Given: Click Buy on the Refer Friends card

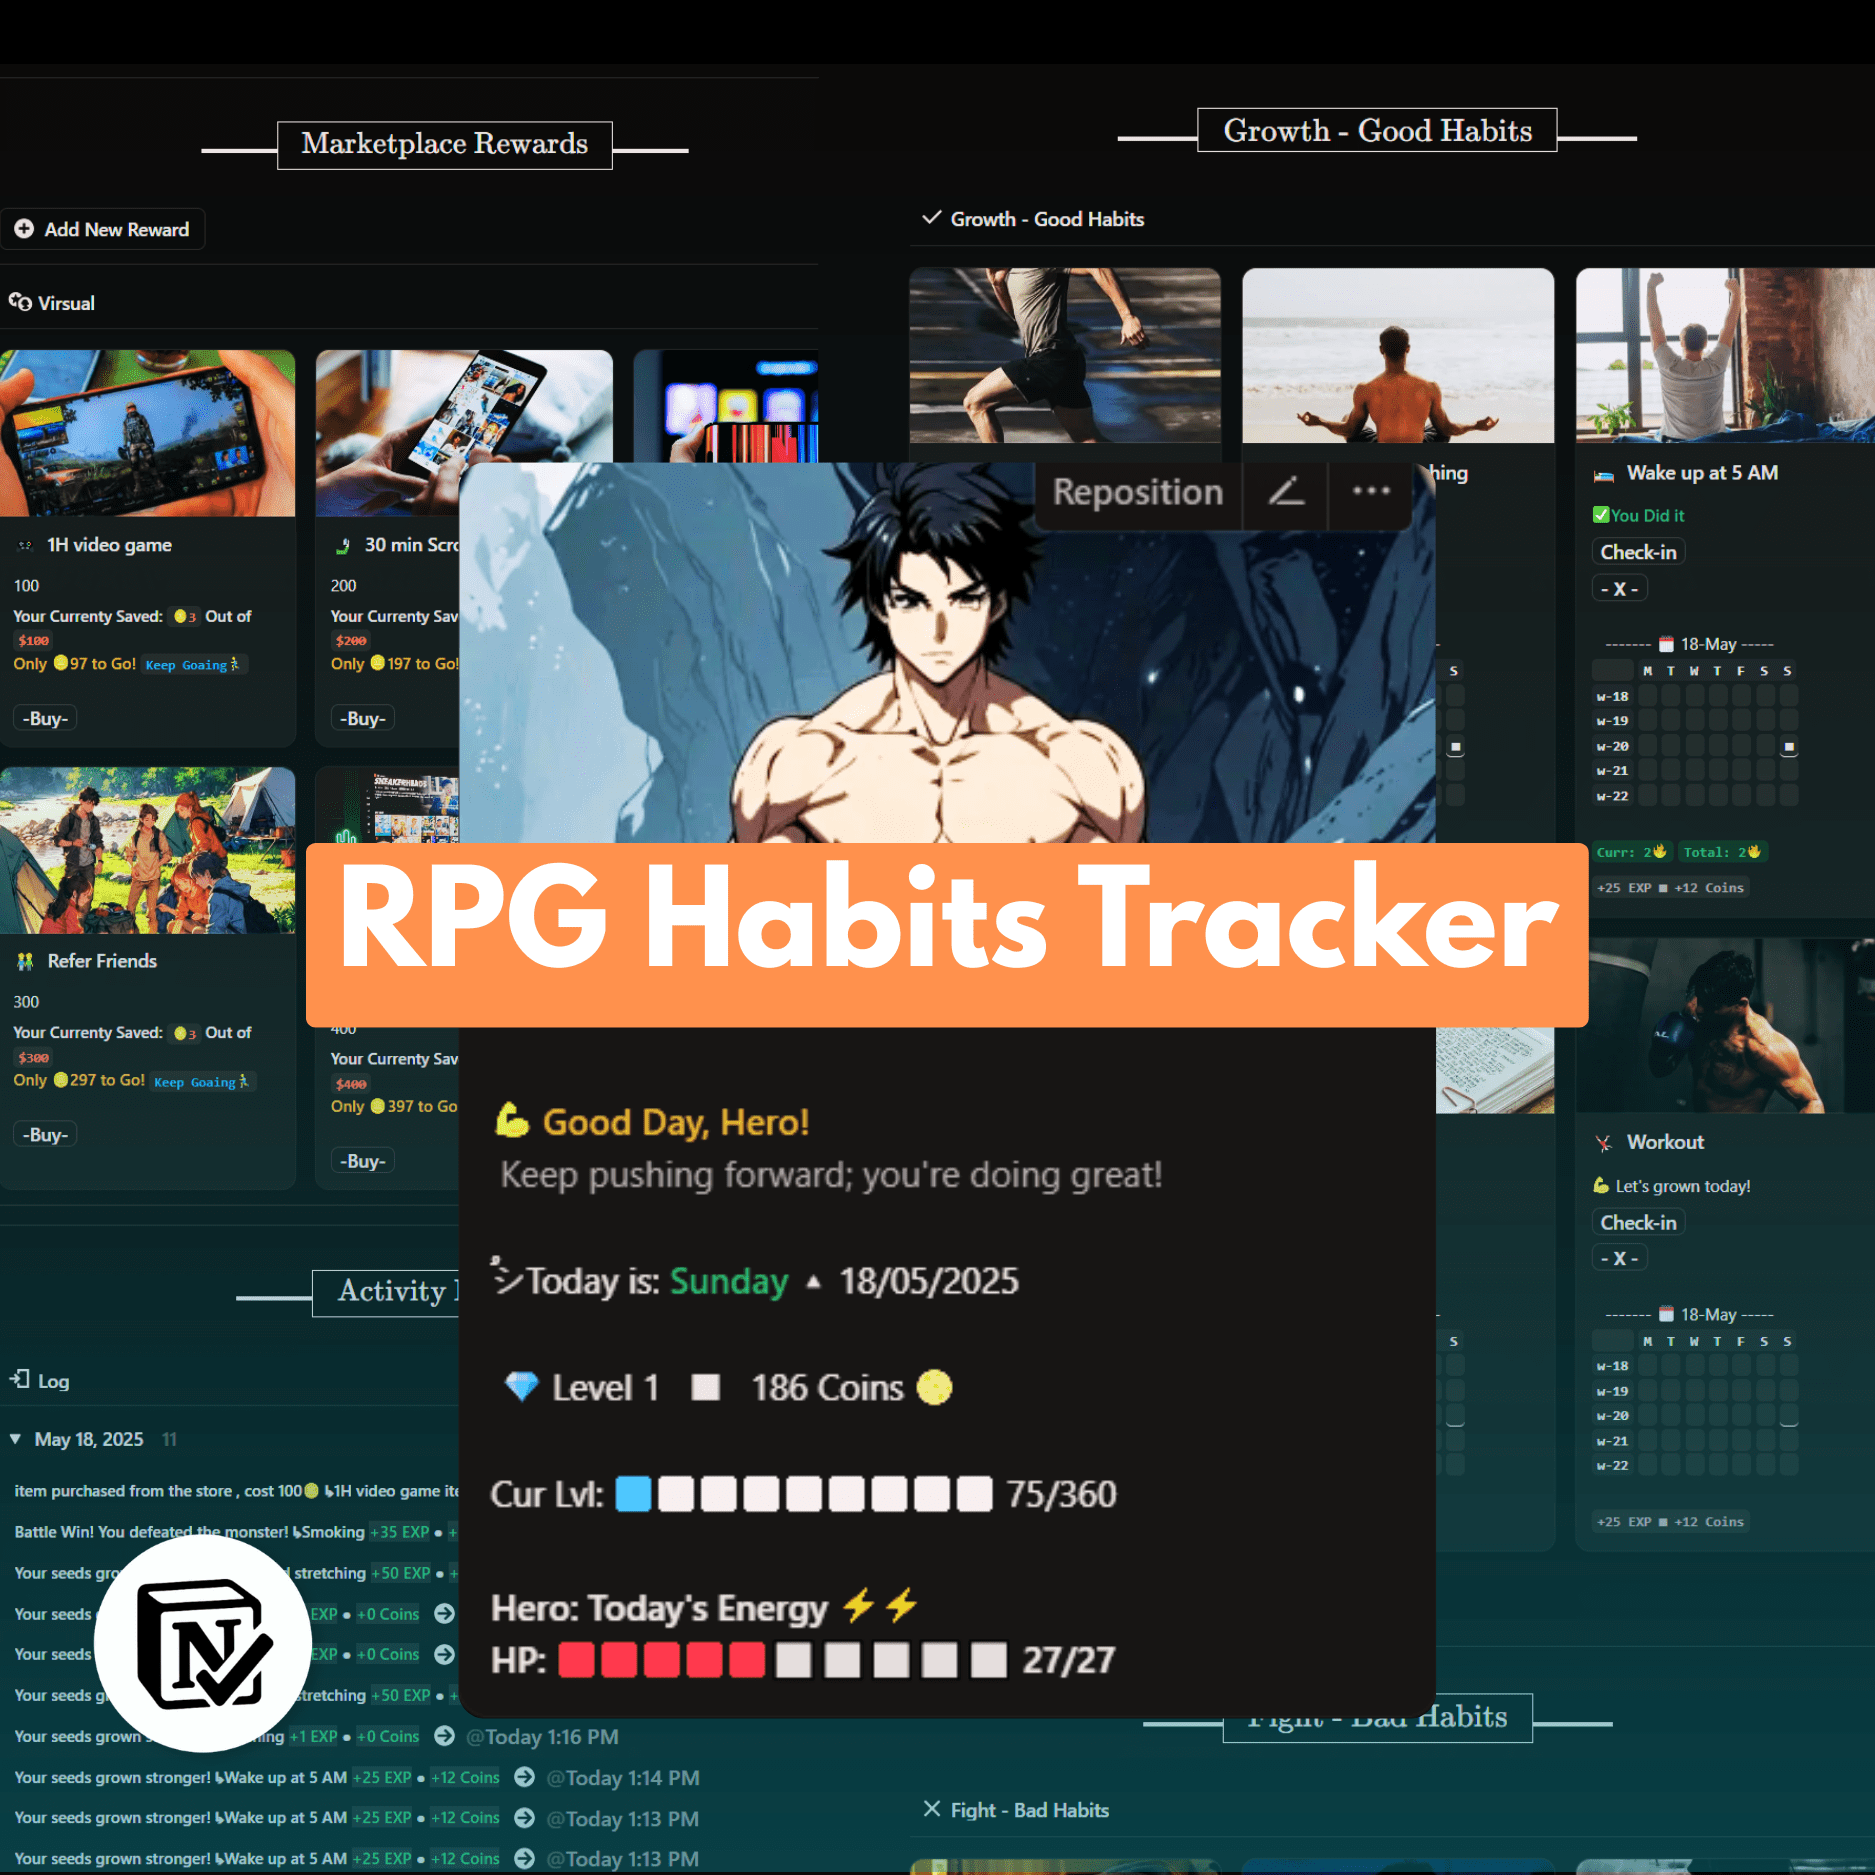Looking at the screenshot, I should (46, 1134).
